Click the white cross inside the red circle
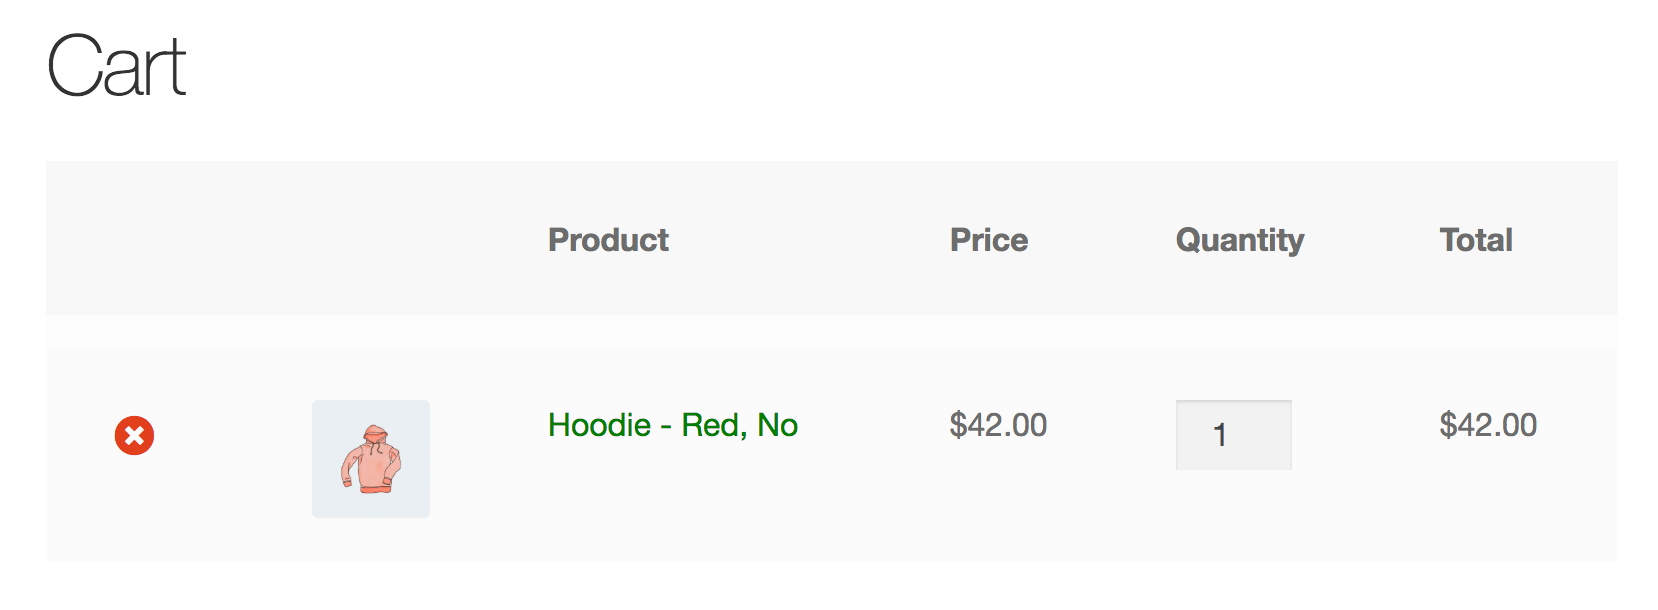Image resolution: width=1658 pixels, height=610 pixels. point(134,436)
